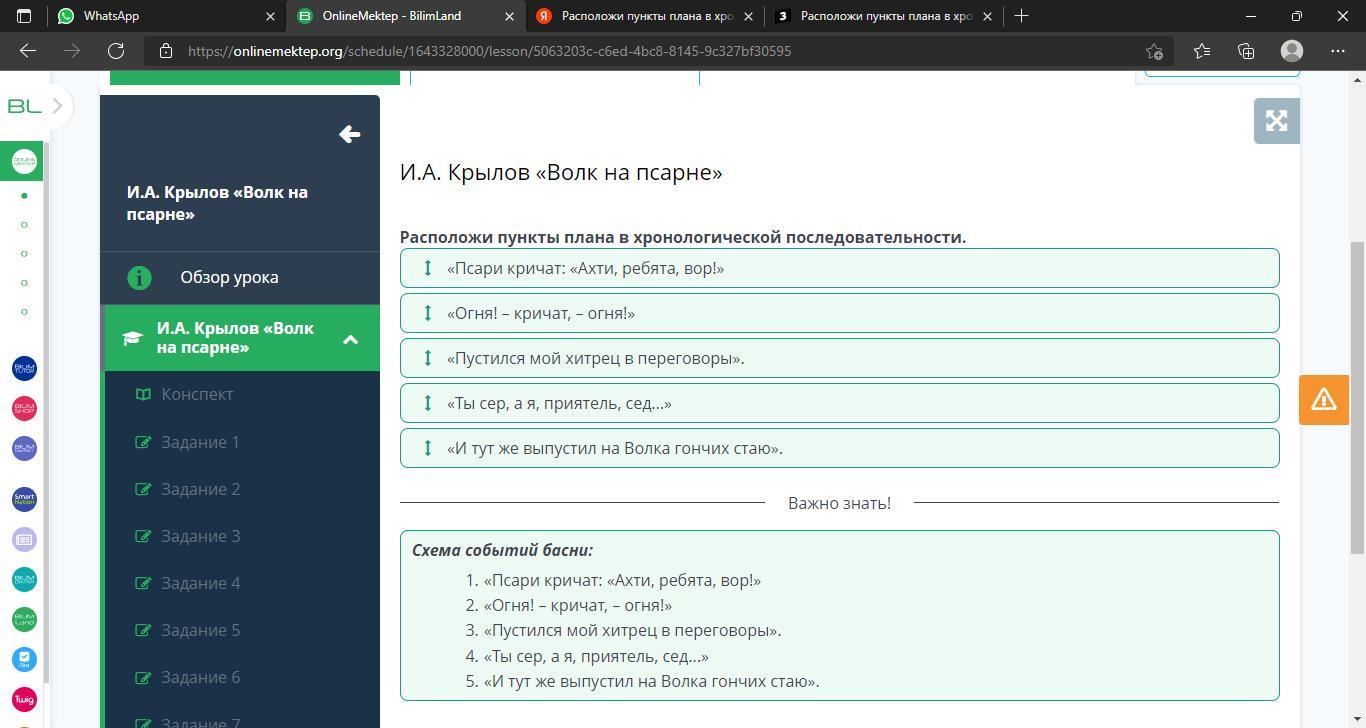Click the browser refresh button
1366x728 pixels.
pyautogui.click(x=116, y=51)
